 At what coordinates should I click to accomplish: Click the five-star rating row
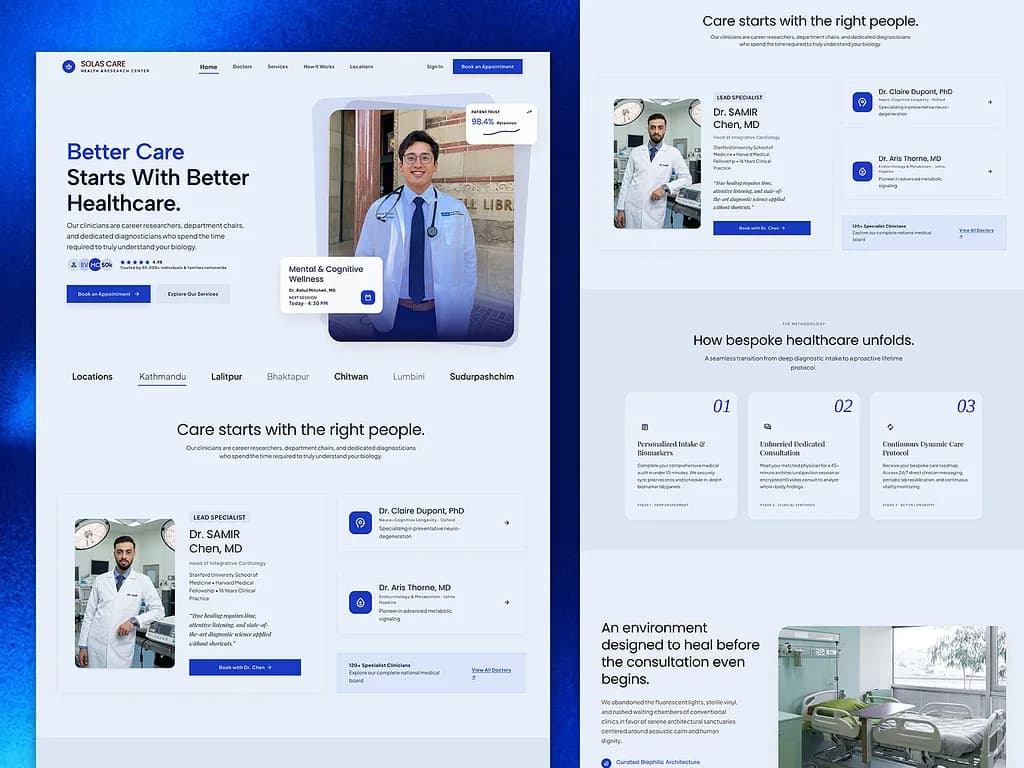[x=136, y=262]
